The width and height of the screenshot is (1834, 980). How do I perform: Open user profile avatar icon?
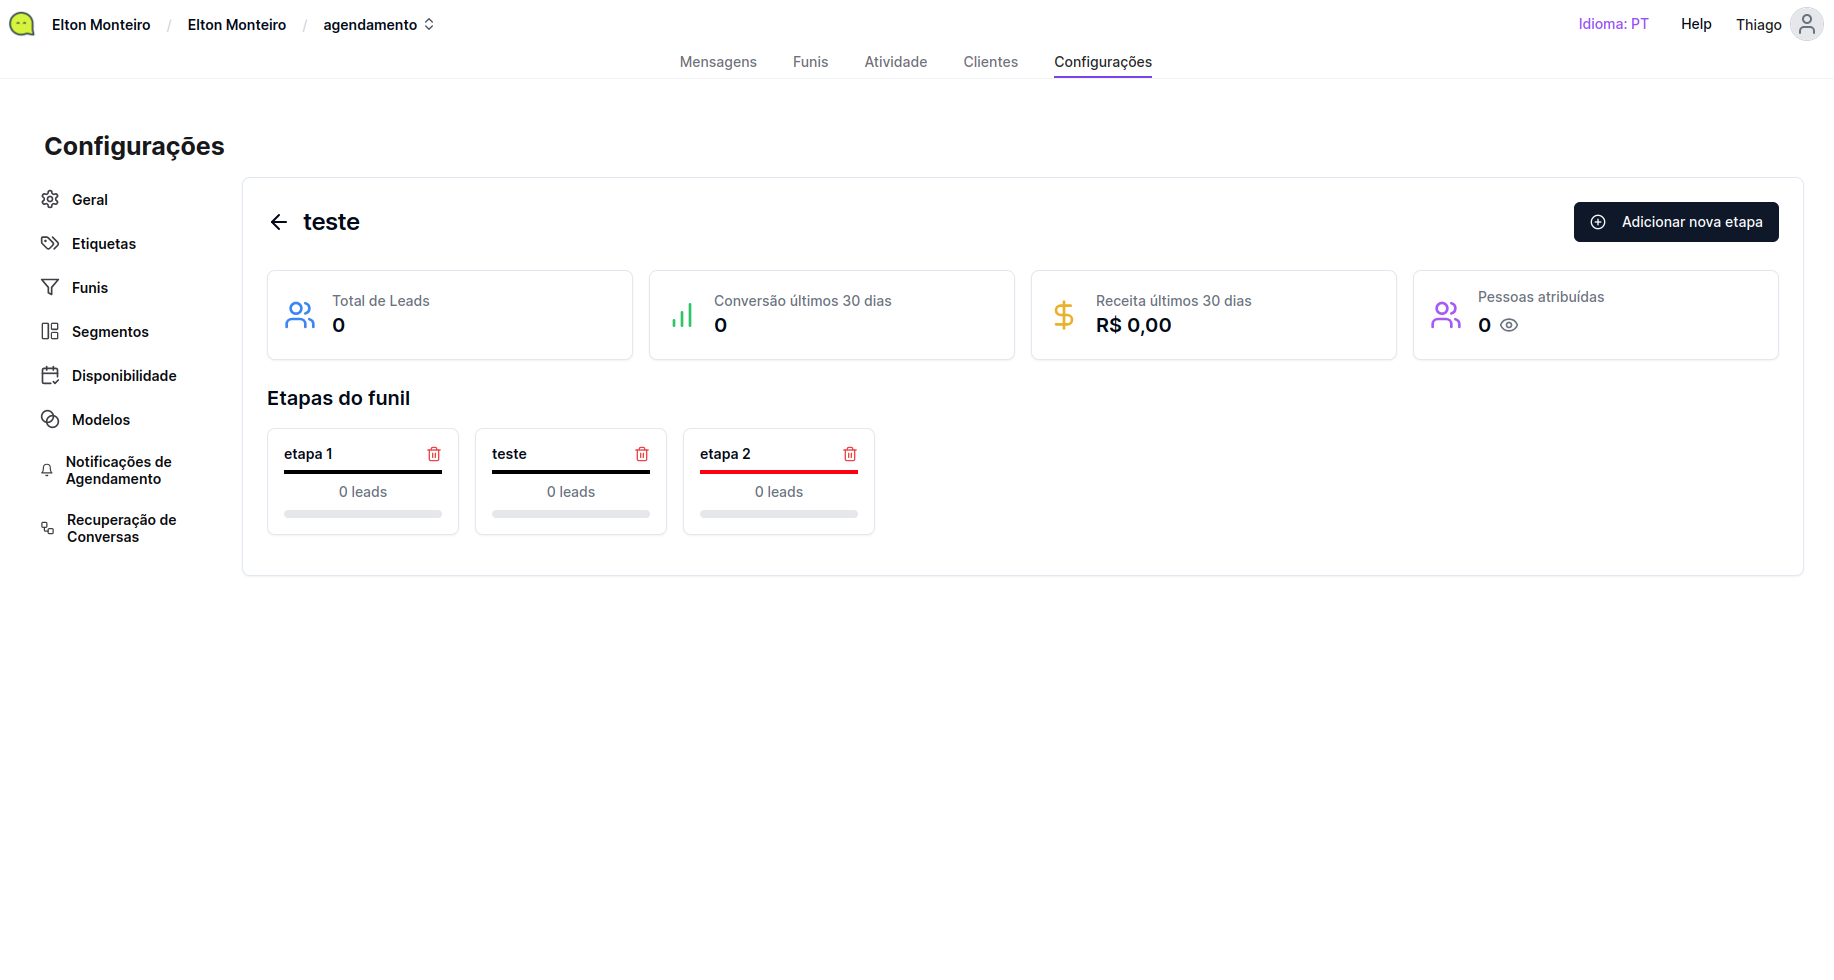click(x=1806, y=24)
